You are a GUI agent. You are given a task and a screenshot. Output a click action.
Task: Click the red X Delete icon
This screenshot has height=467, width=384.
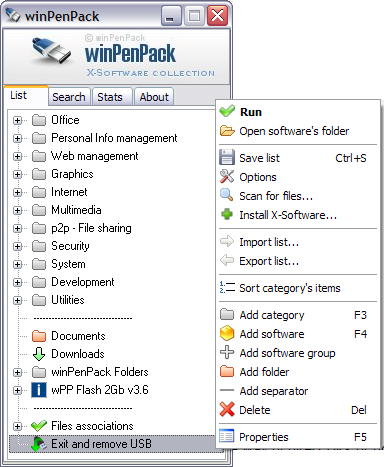tap(227, 409)
